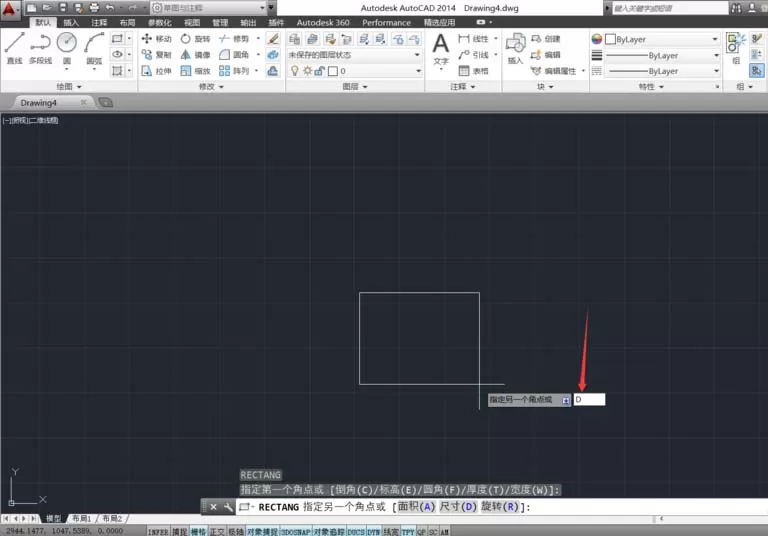Toggle Object Snap Tracking (对象追踪) in status bar
This screenshot has height=536, width=768.
pyautogui.click(x=329, y=532)
